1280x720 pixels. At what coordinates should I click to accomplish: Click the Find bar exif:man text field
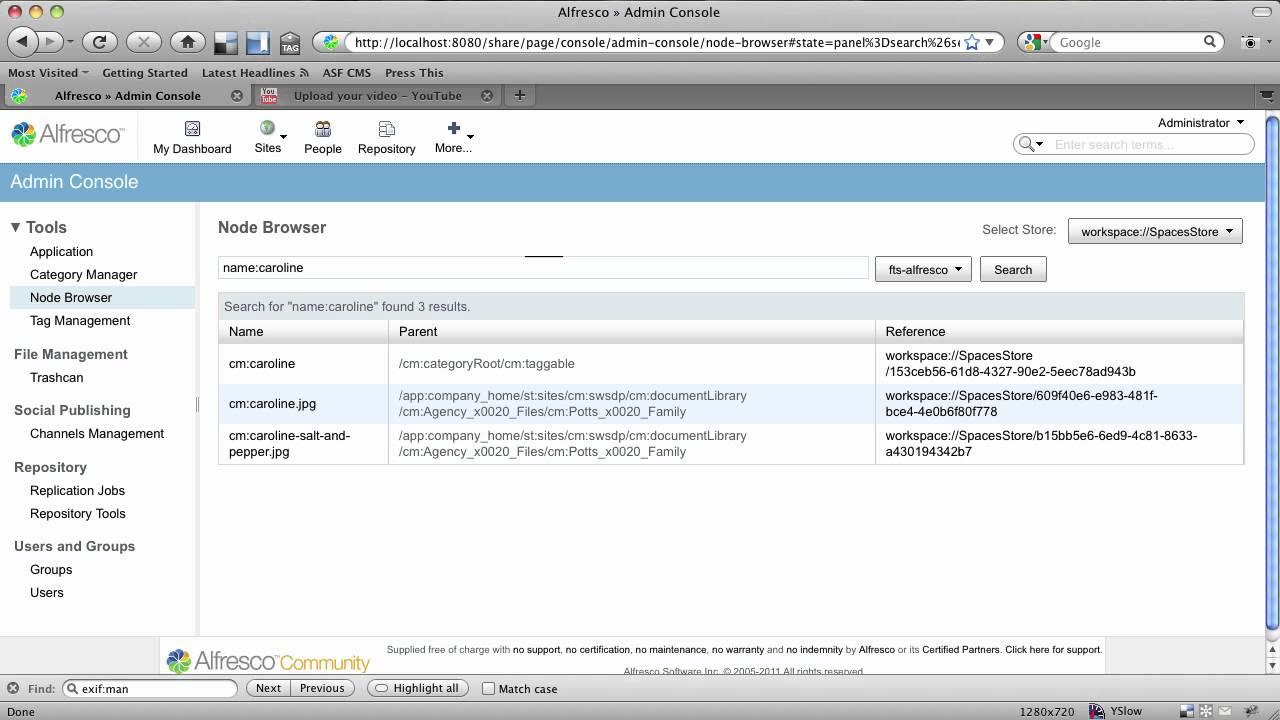[x=150, y=688]
